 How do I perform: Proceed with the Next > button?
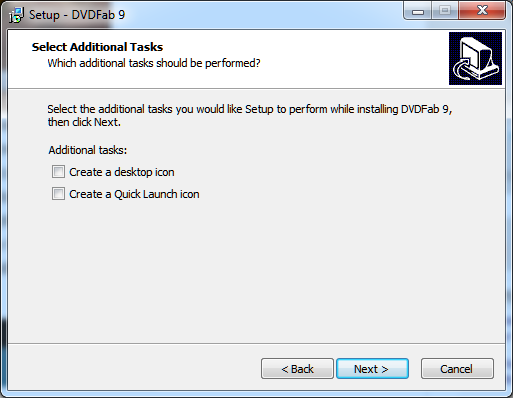[x=372, y=369]
